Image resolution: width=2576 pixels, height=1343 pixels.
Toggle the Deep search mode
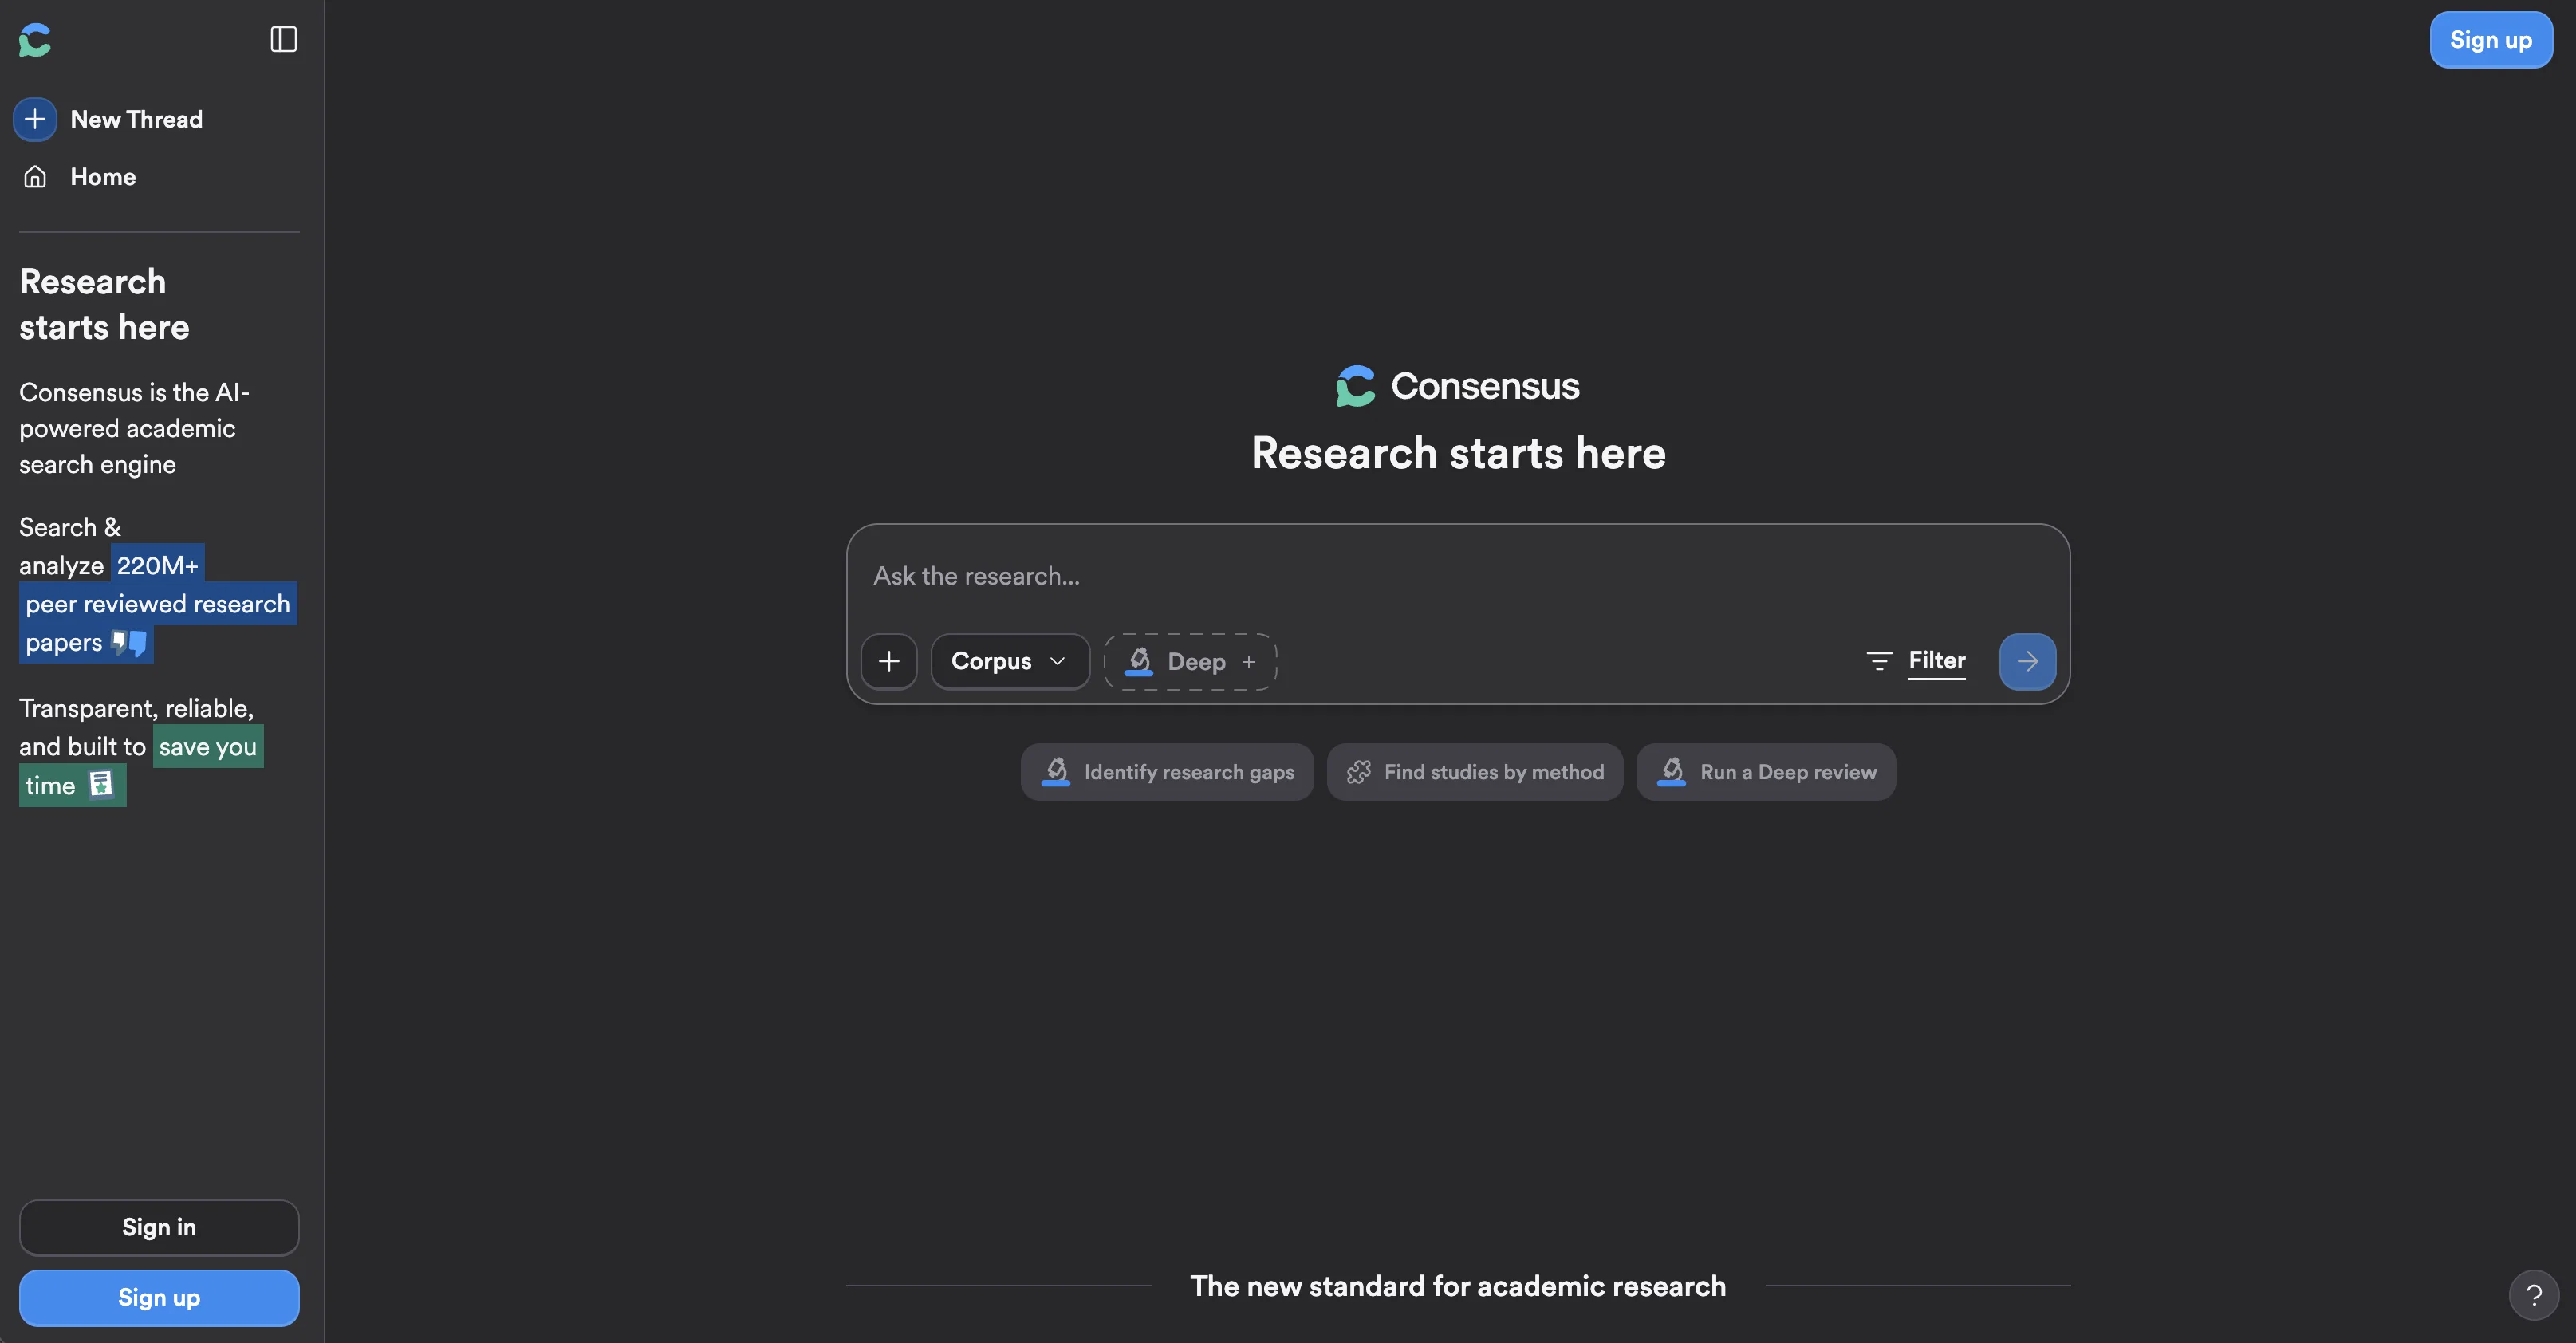coord(1190,661)
